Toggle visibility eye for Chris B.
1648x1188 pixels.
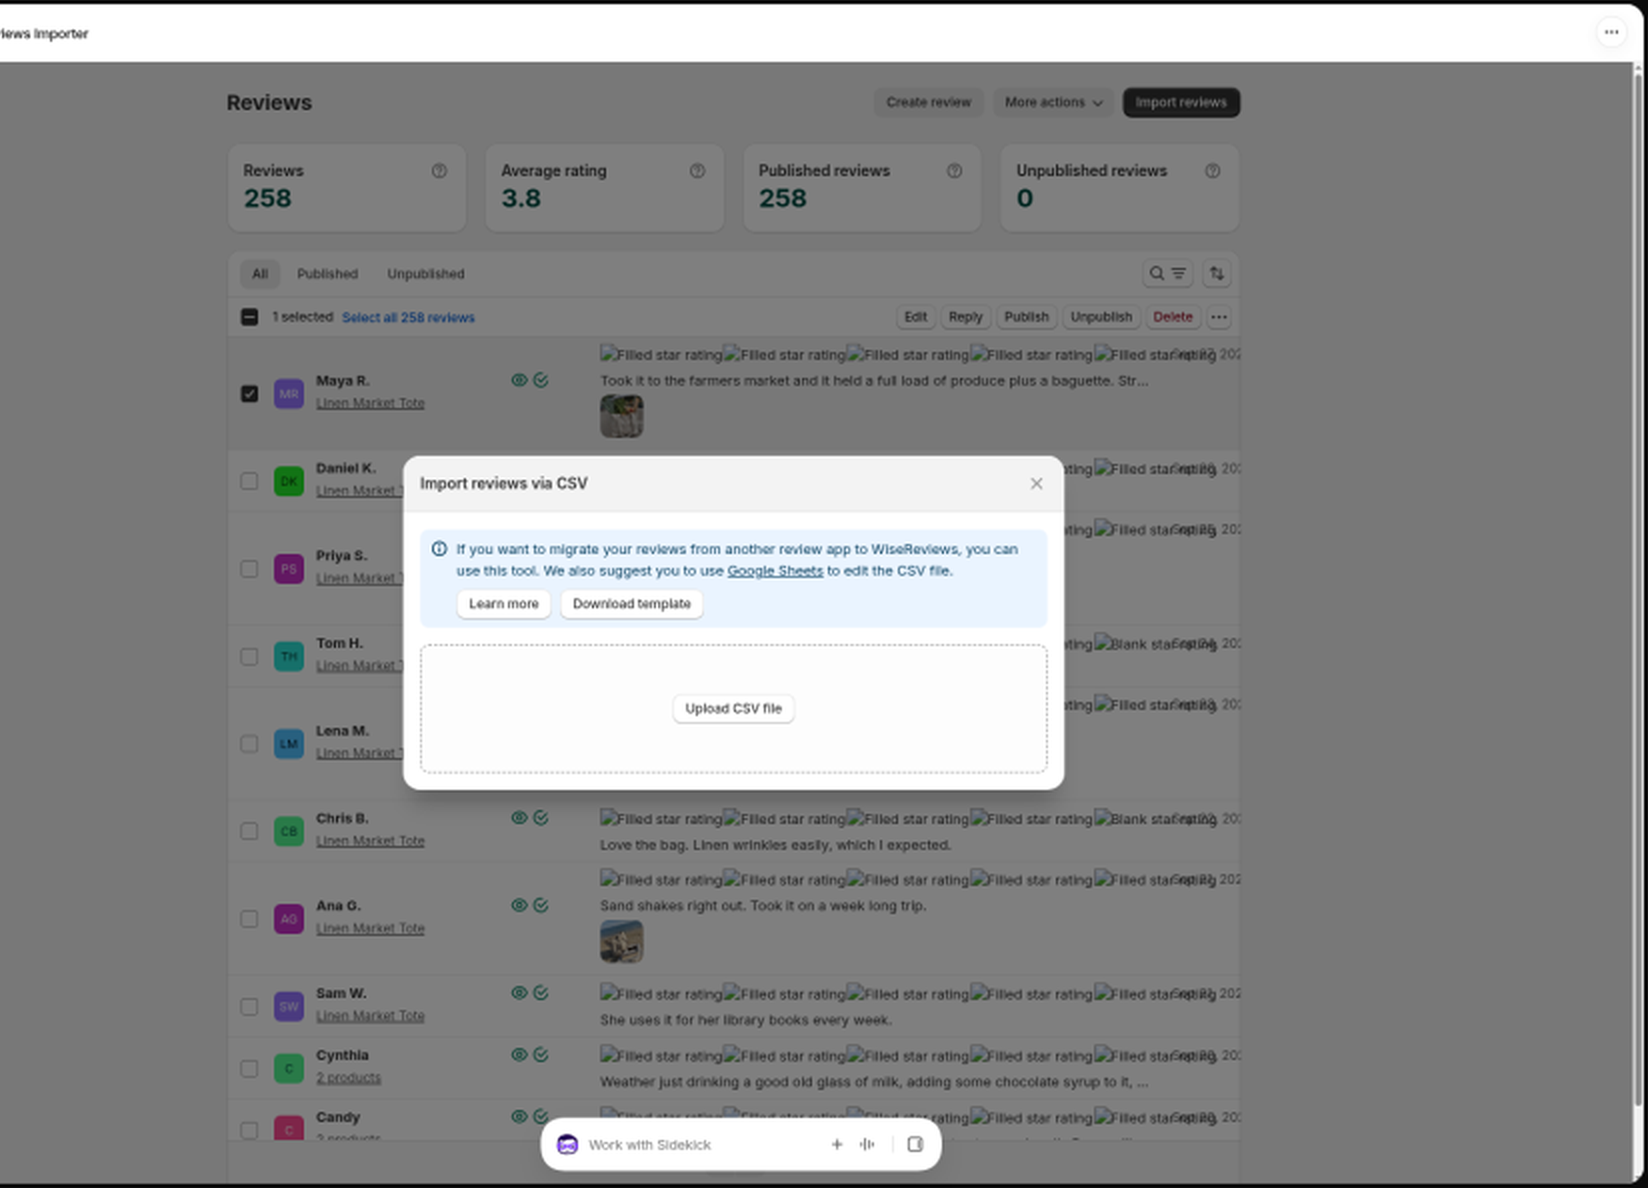point(519,818)
